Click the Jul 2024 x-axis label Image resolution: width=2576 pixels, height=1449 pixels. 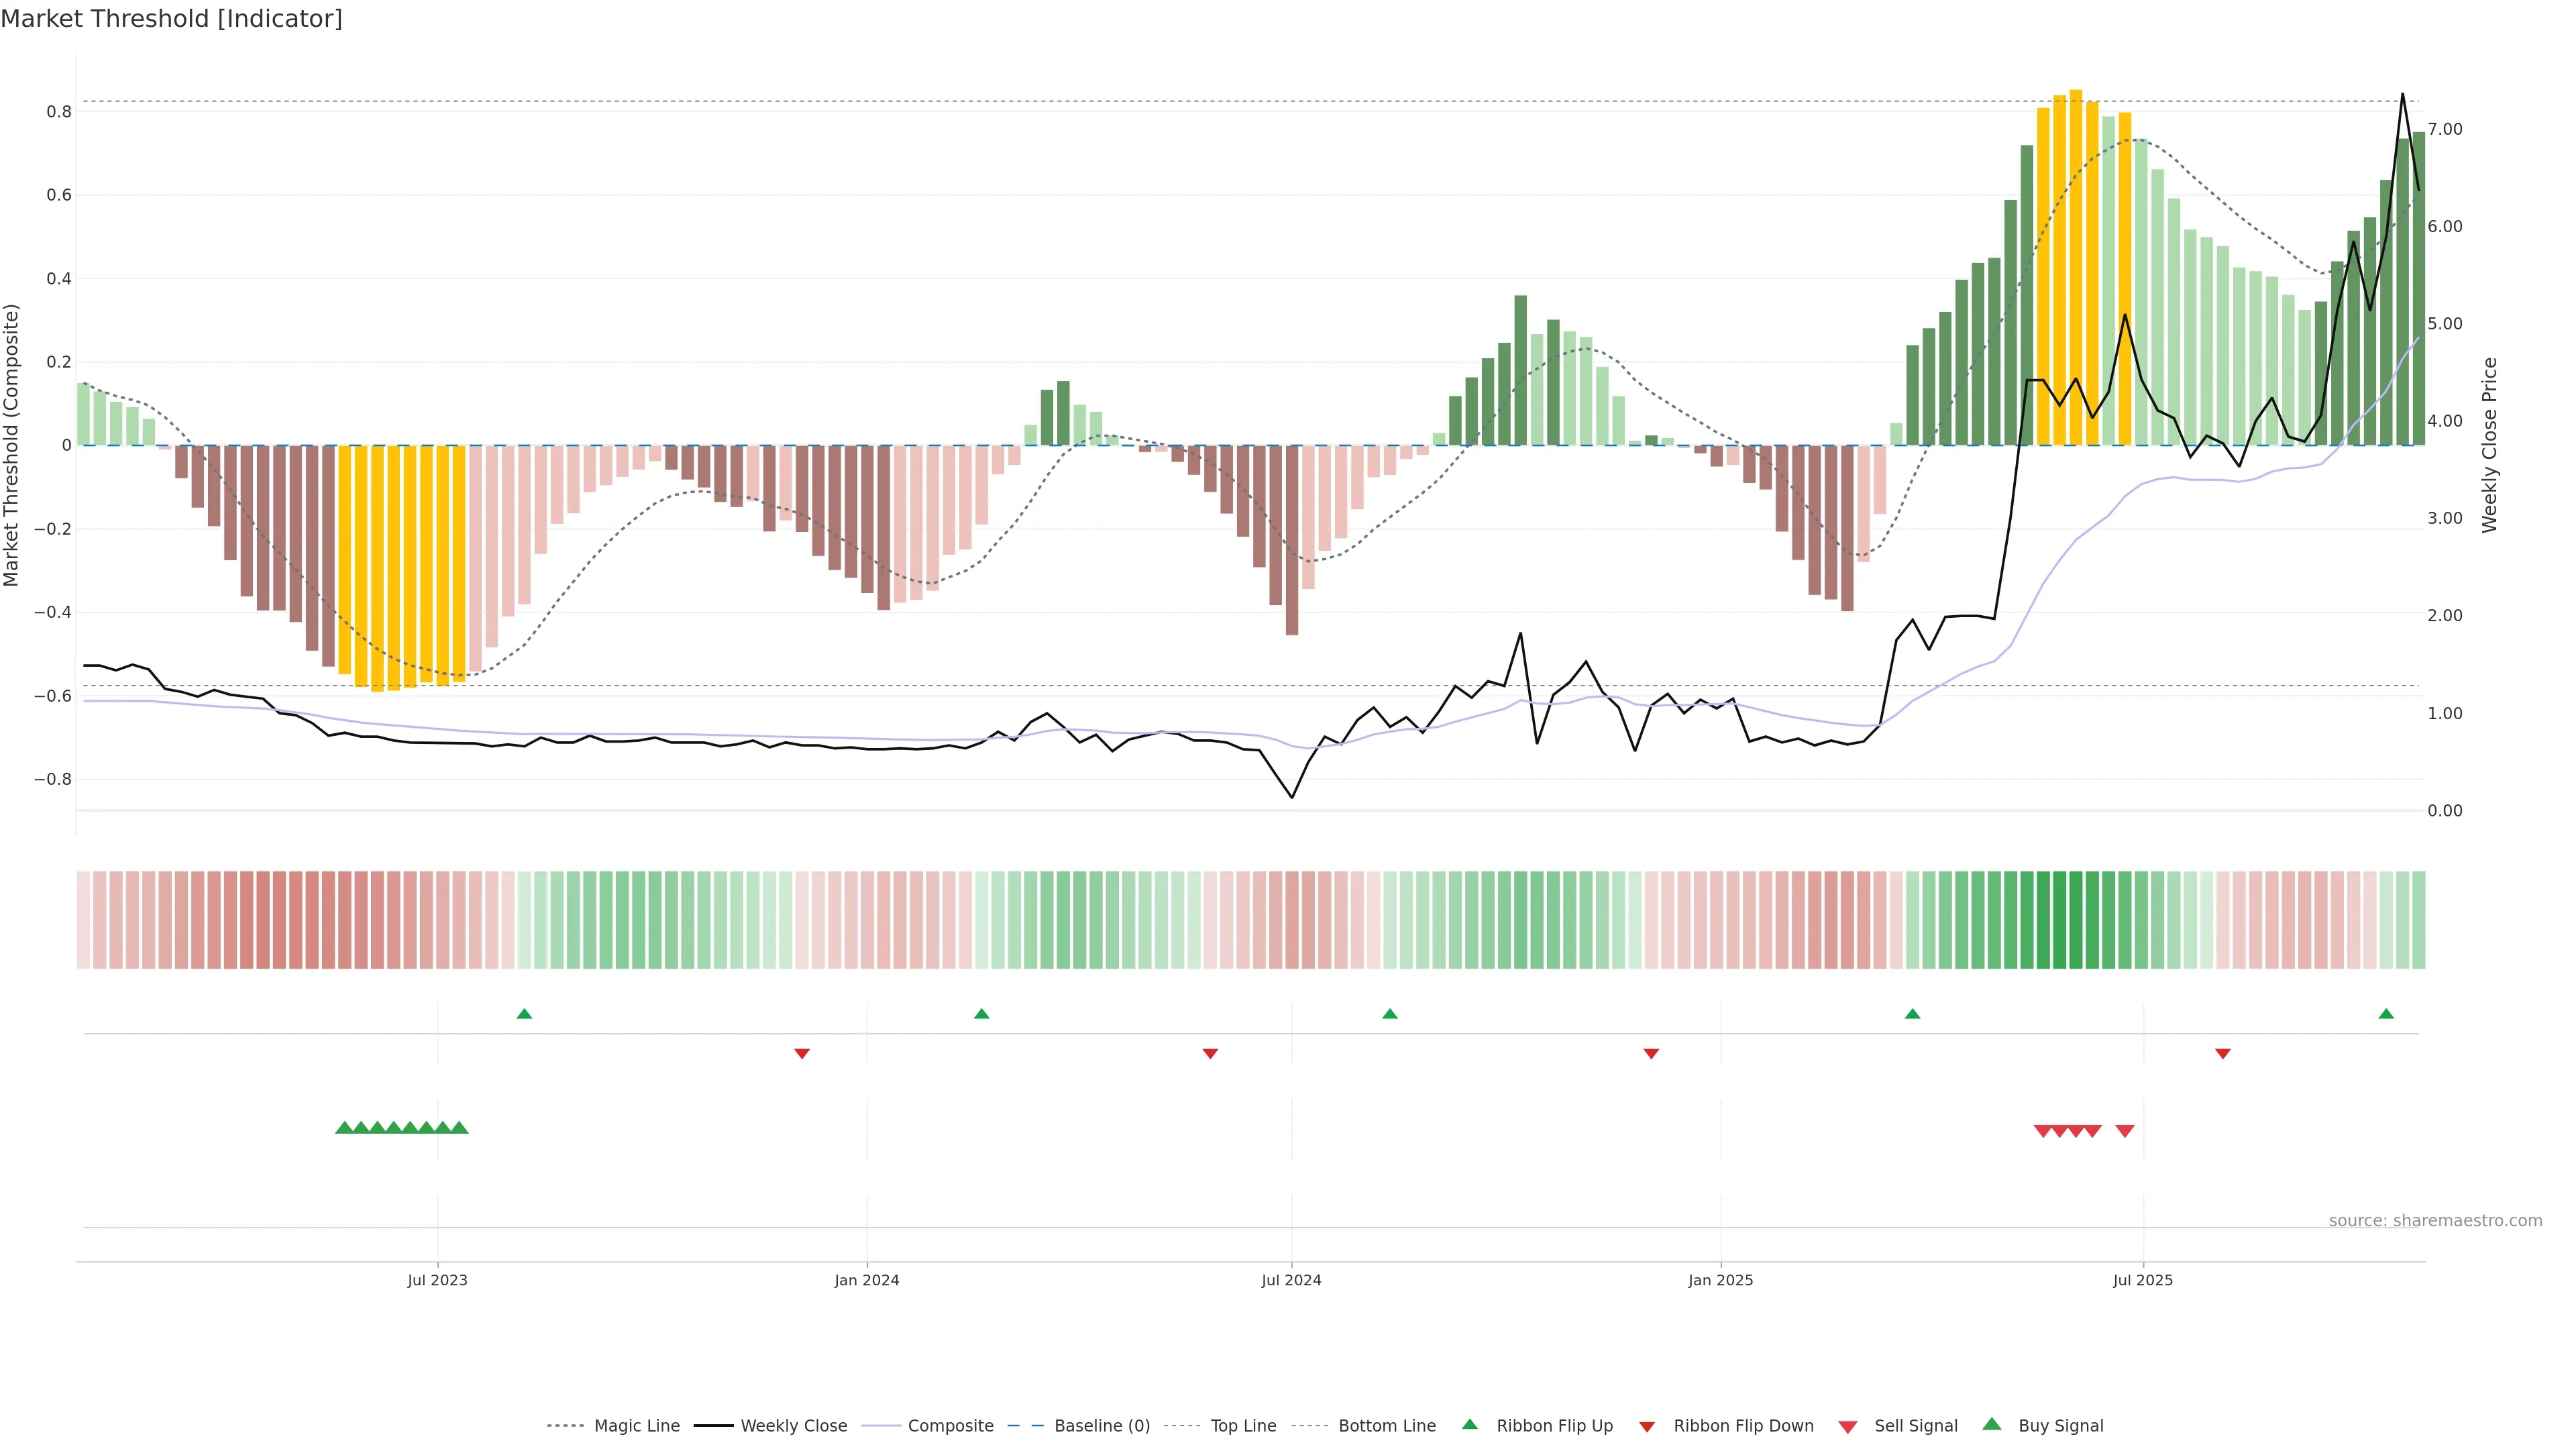pyautogui.click(x=1291, y=1280)
